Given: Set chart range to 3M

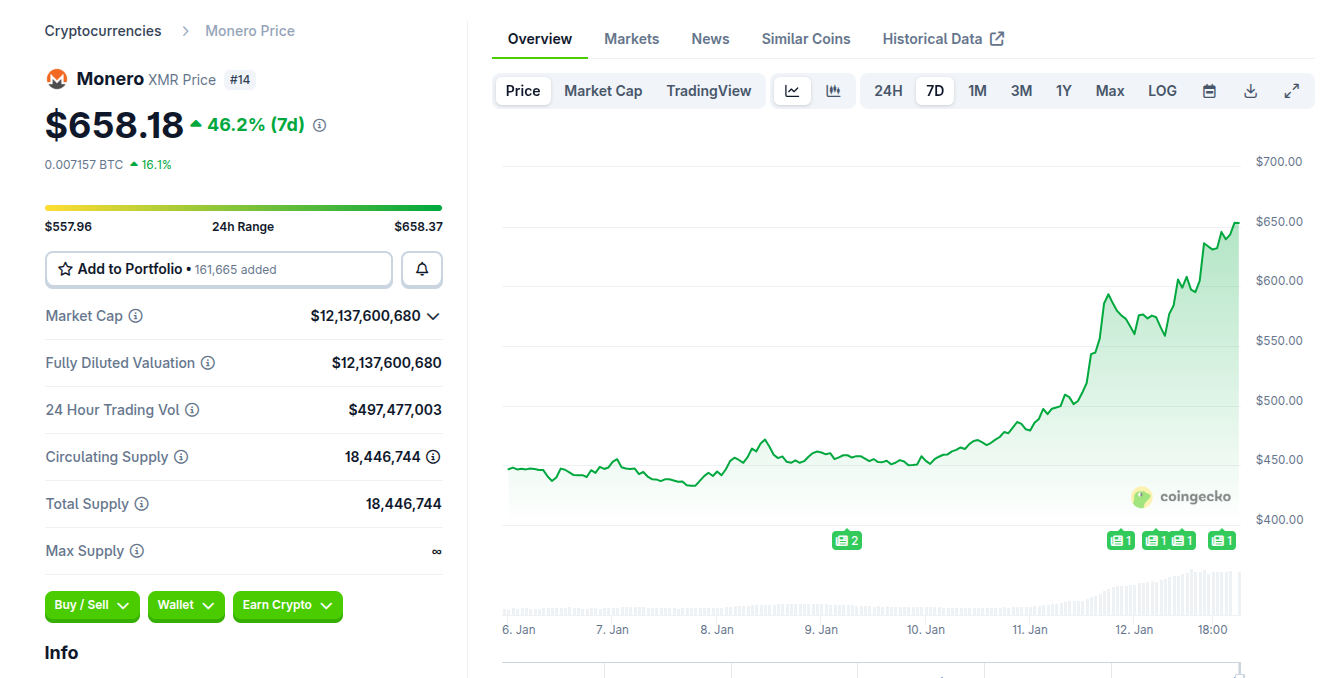Looking at the screenshot, I should [x=1021, y=91].
